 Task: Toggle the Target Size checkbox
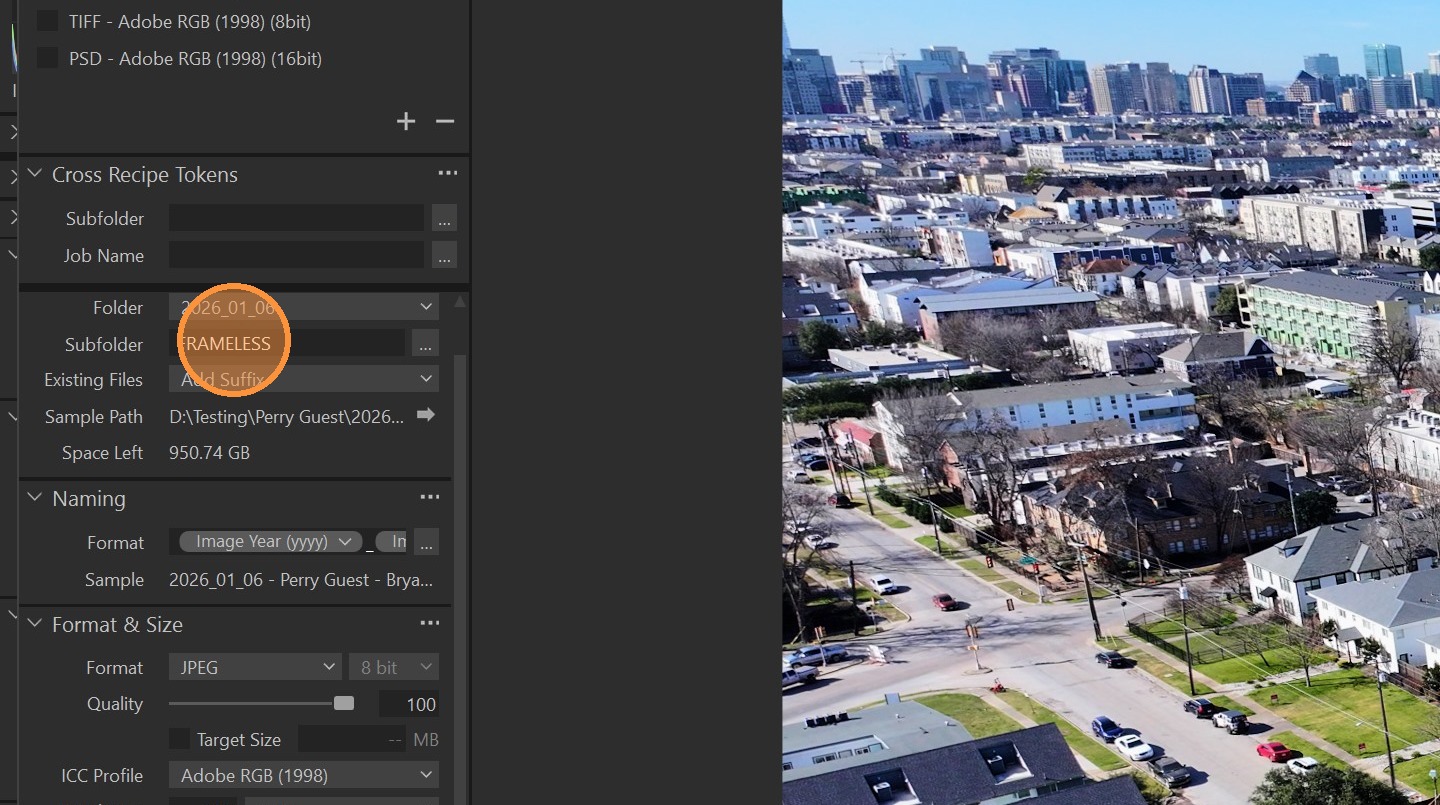pos(179,739)
